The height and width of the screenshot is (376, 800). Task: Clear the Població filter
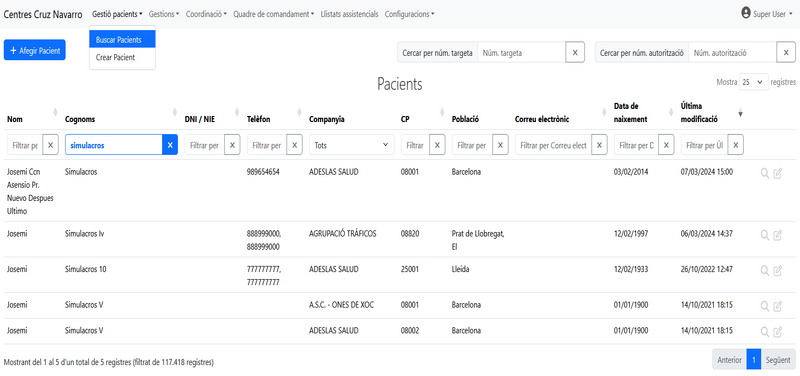[x=500, y=145]
